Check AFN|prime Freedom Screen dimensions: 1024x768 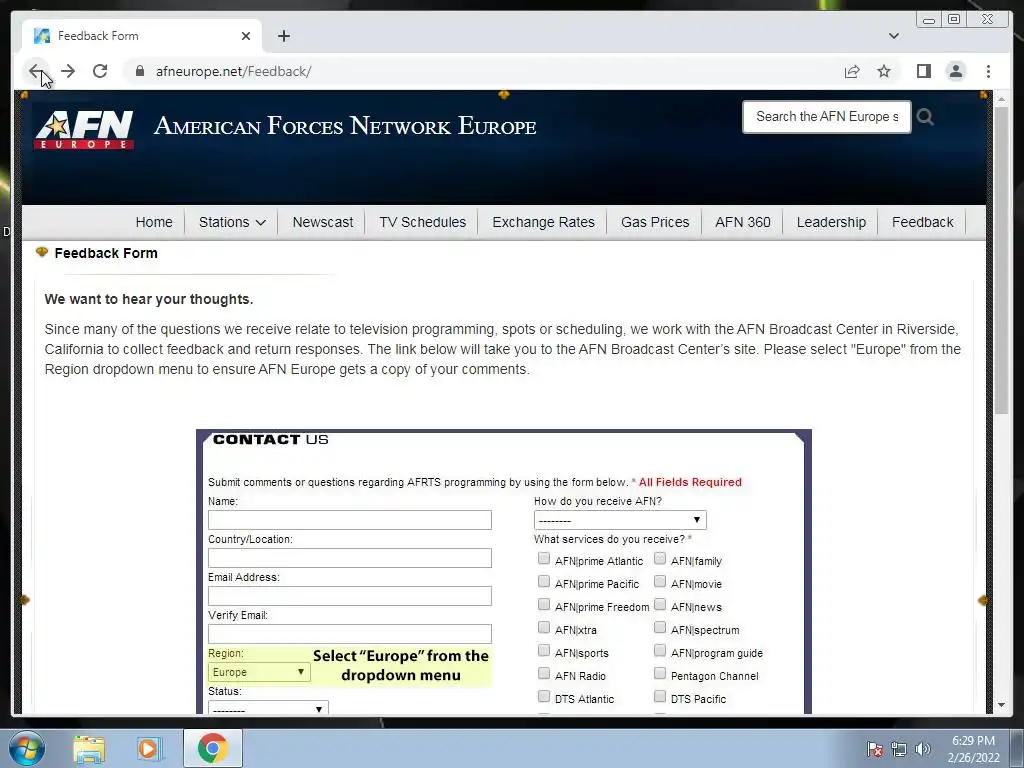tap(543, 604)
